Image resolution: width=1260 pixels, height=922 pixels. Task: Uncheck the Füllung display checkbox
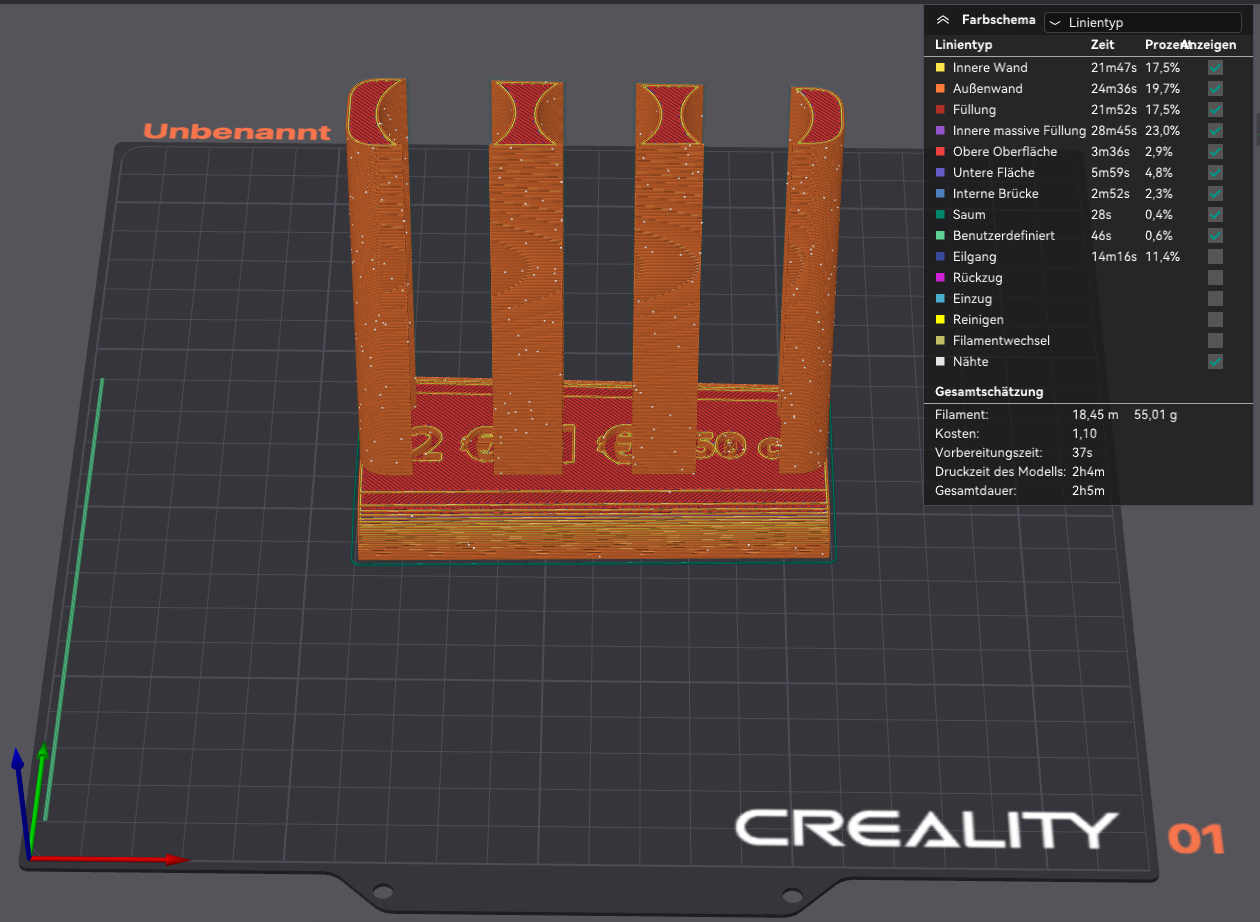[x=1215, y=110]
